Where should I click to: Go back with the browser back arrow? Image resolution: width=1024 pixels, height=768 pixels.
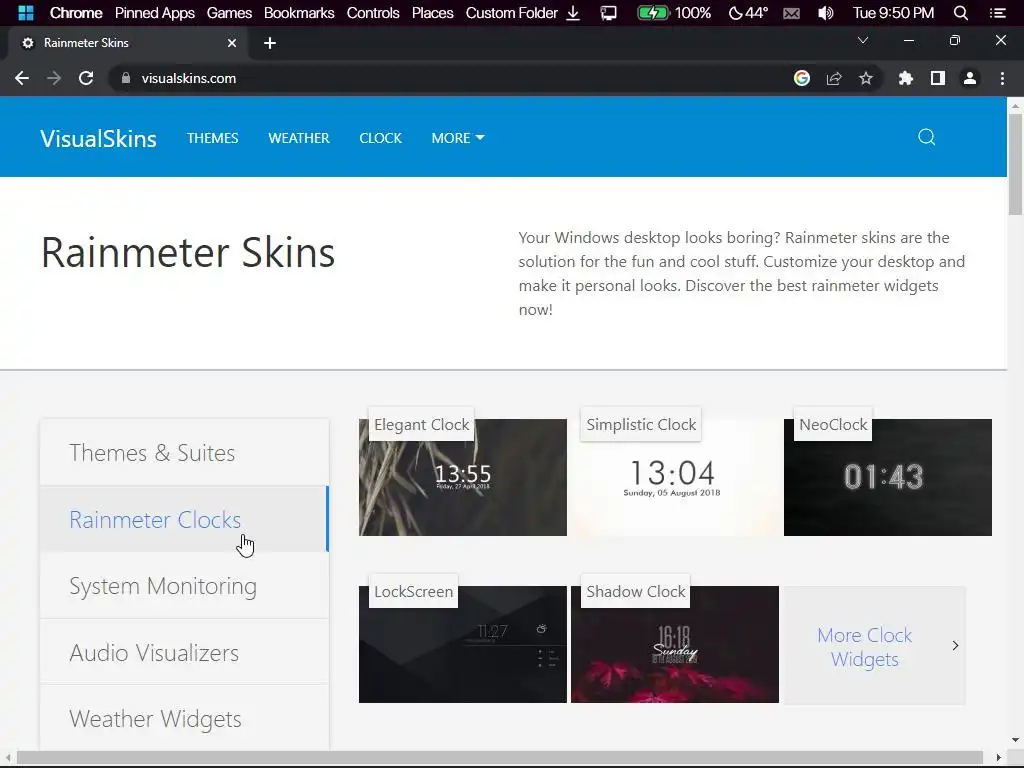(x=22, y=78)
